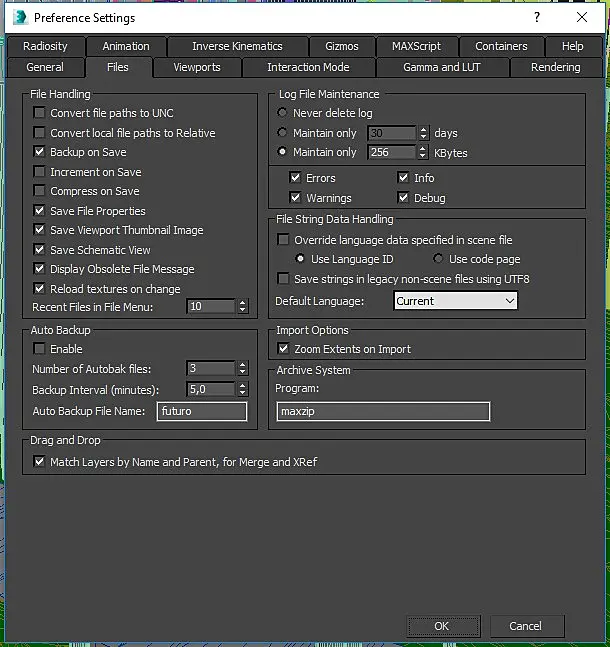Click the Recent Files in File Menu field

[211, 306]
